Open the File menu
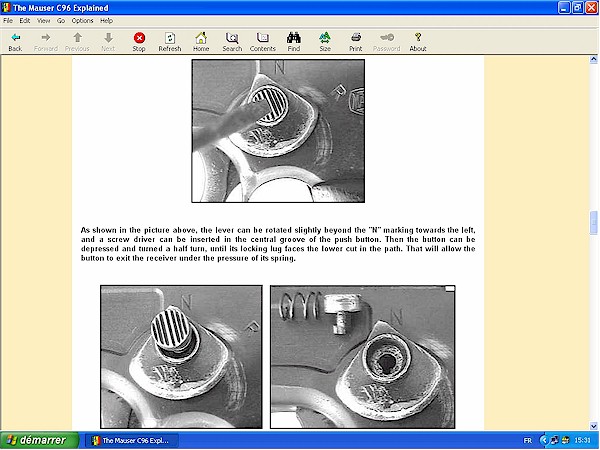The width and height of the screenshot is (600, 450). [8, 21]
